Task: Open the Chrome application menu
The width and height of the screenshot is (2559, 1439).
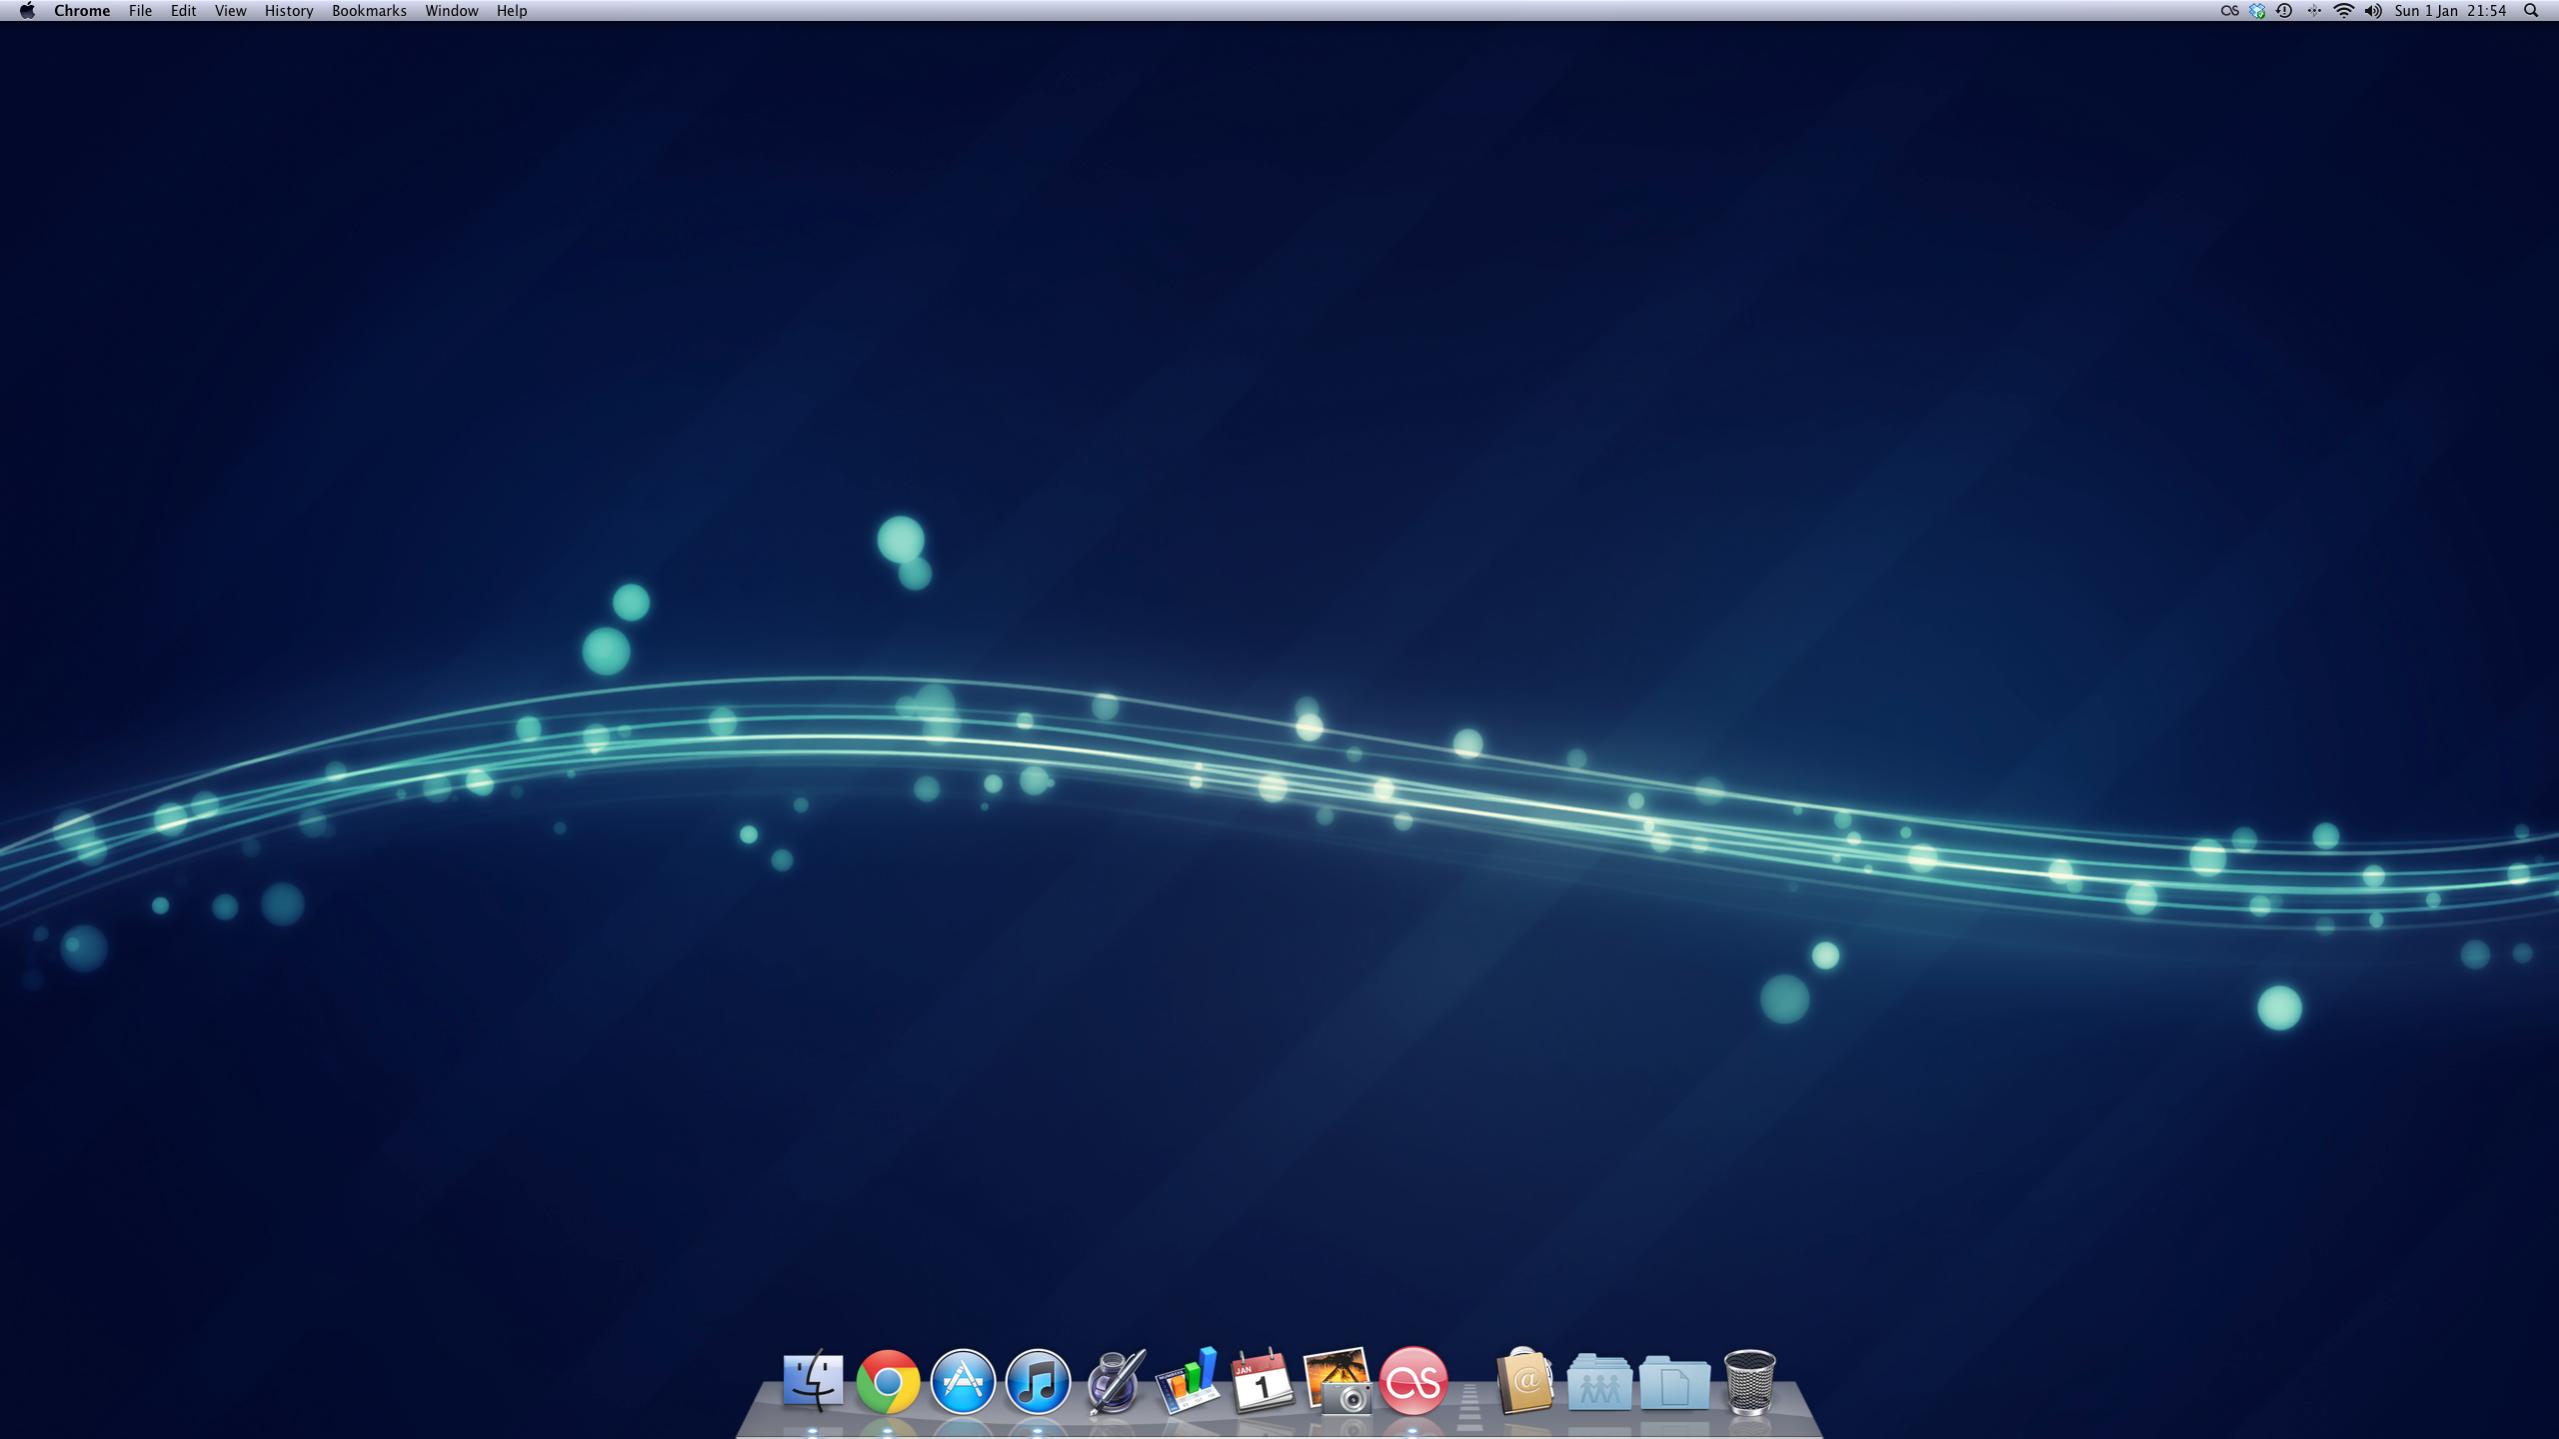Action: [82, 11]
